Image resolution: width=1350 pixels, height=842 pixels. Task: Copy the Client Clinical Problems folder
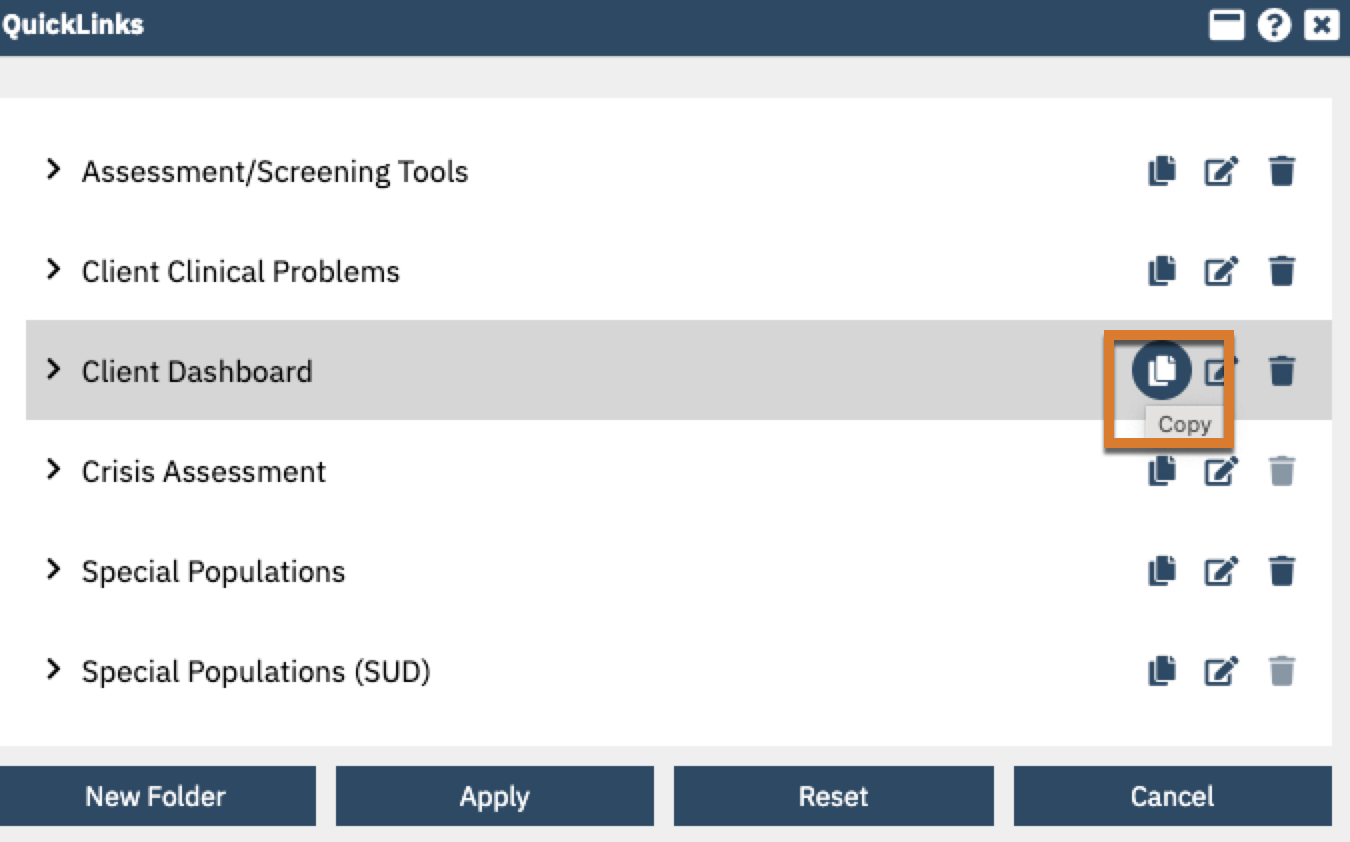[1161, 271]
